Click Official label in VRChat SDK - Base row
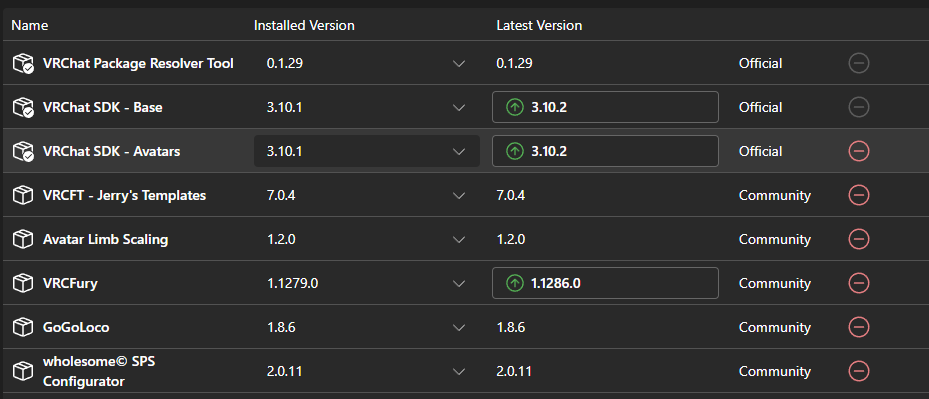 (761, 107)
